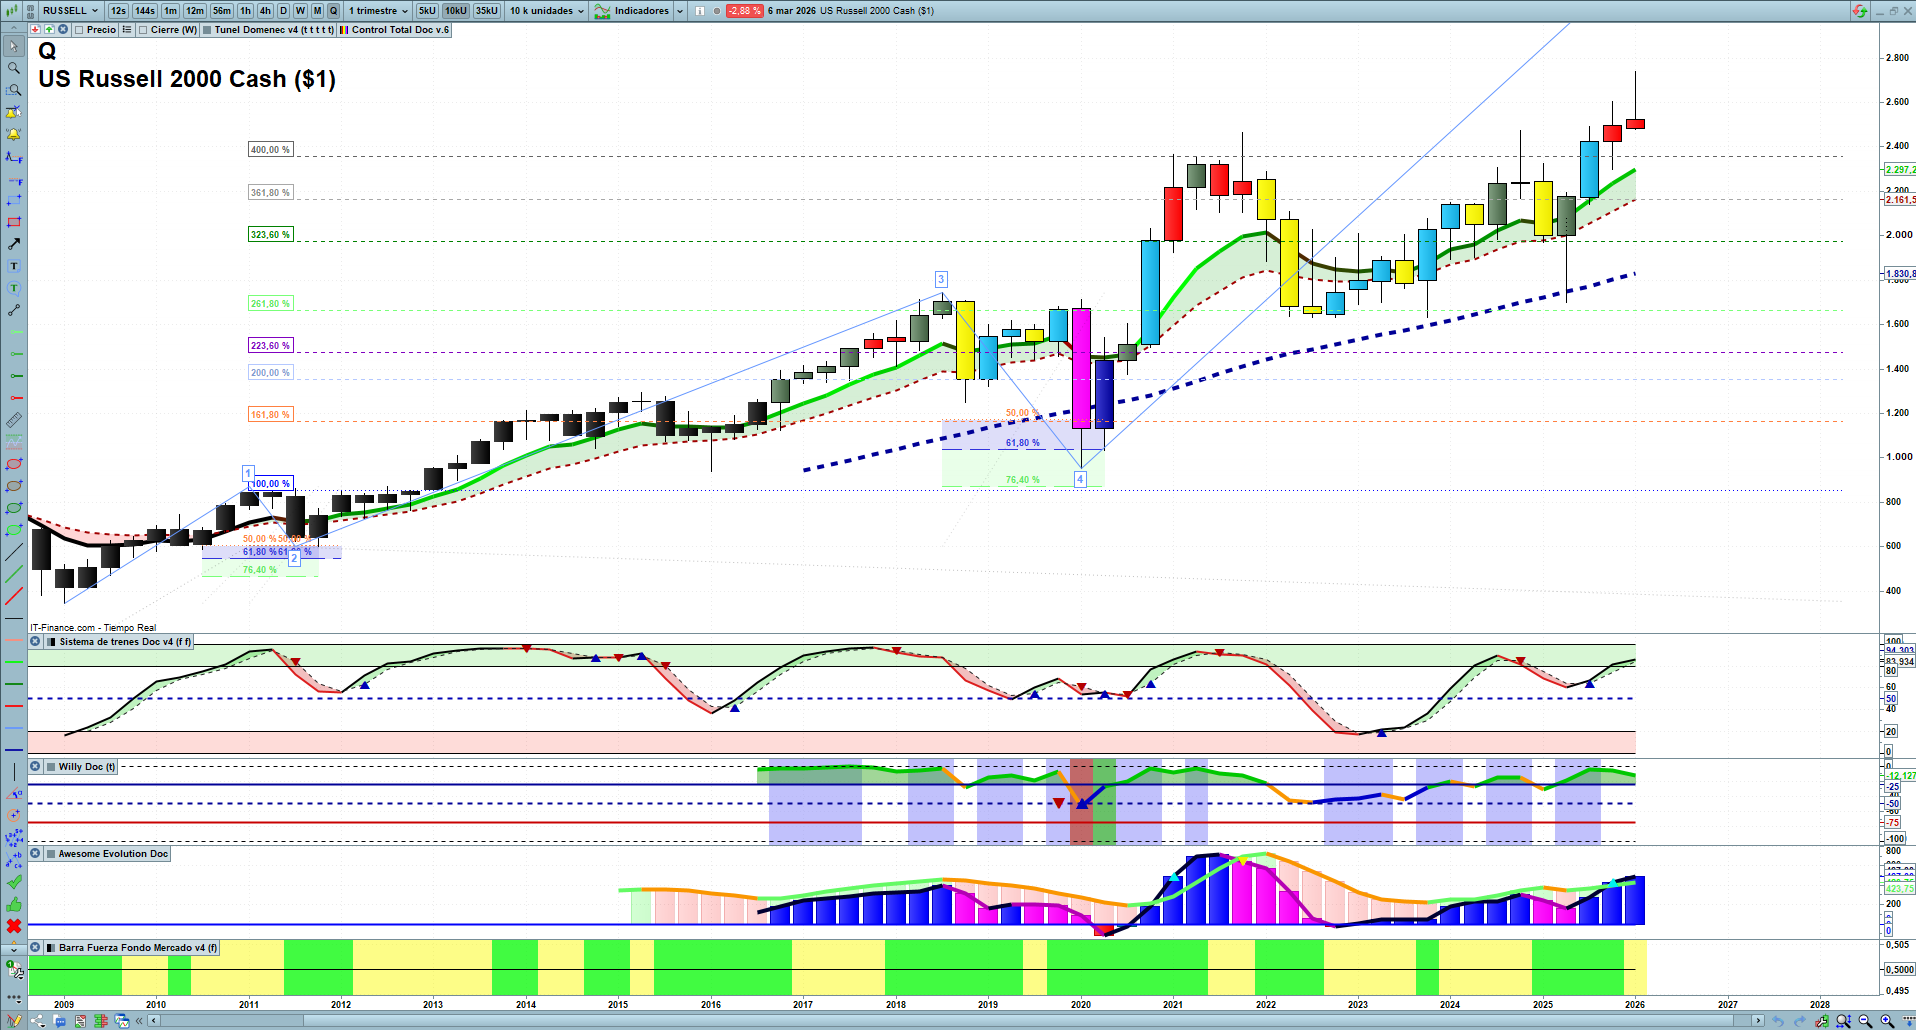The height and width of the screenshot is (1030, 1916).
Task: Click the 323,60 % Fibonacci level label
Action: tap(270, 235)
